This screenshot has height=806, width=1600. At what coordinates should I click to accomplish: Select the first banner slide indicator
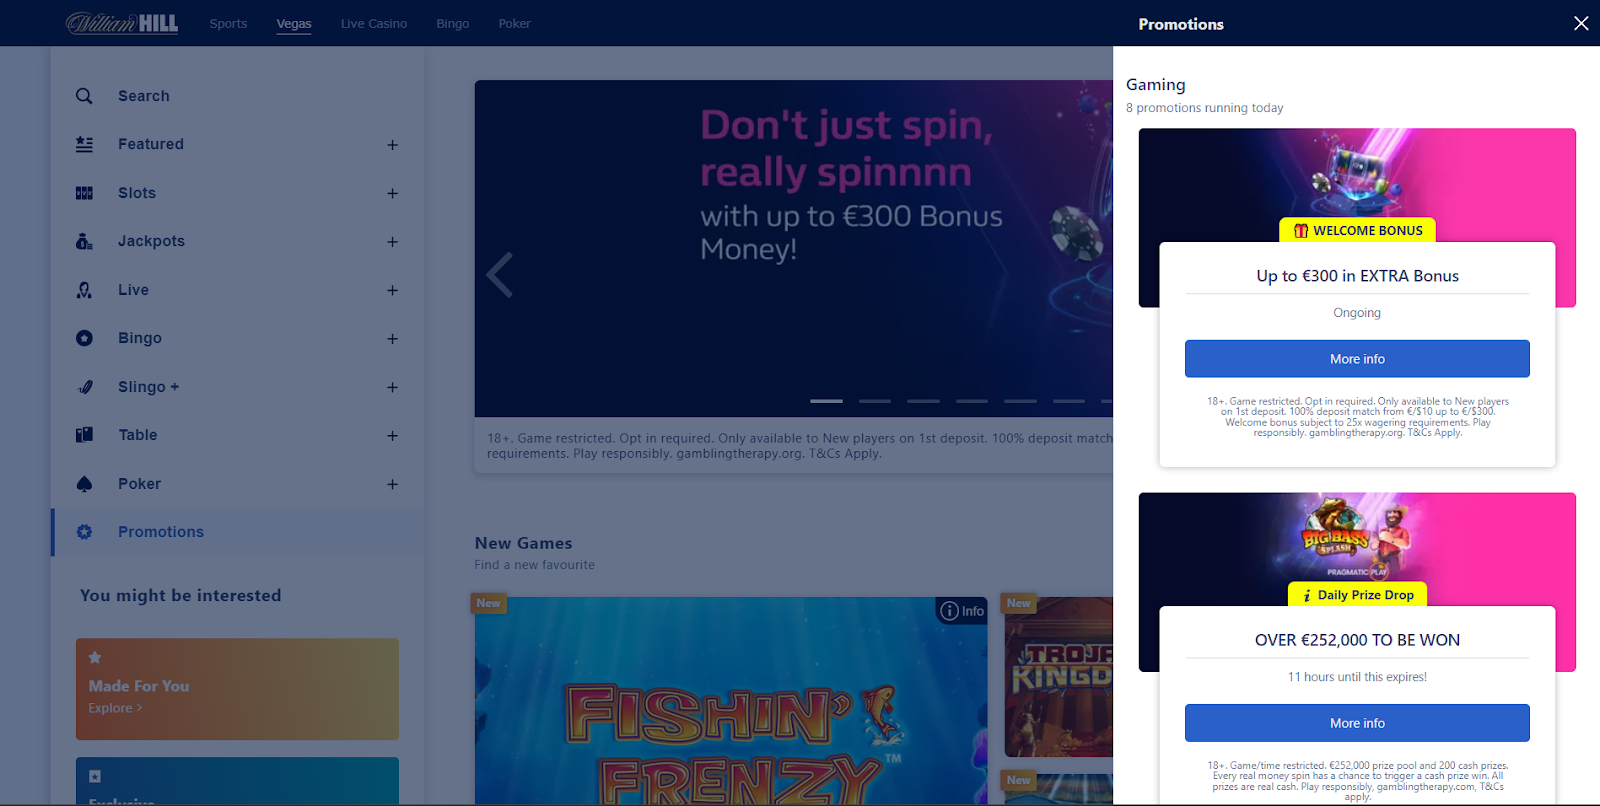point(826,401)
